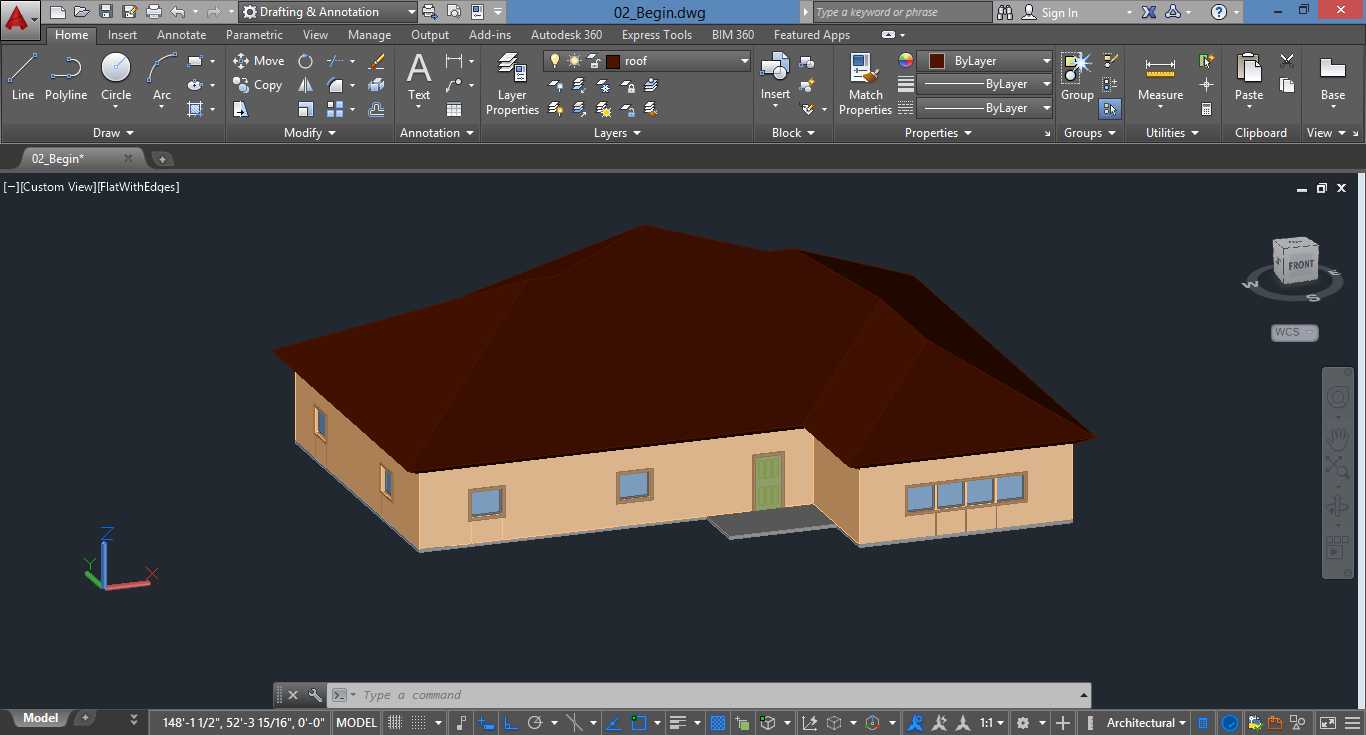Select the Line drawing tool
This screenshot has width=1366, height=735.
[x=23, y=77]
